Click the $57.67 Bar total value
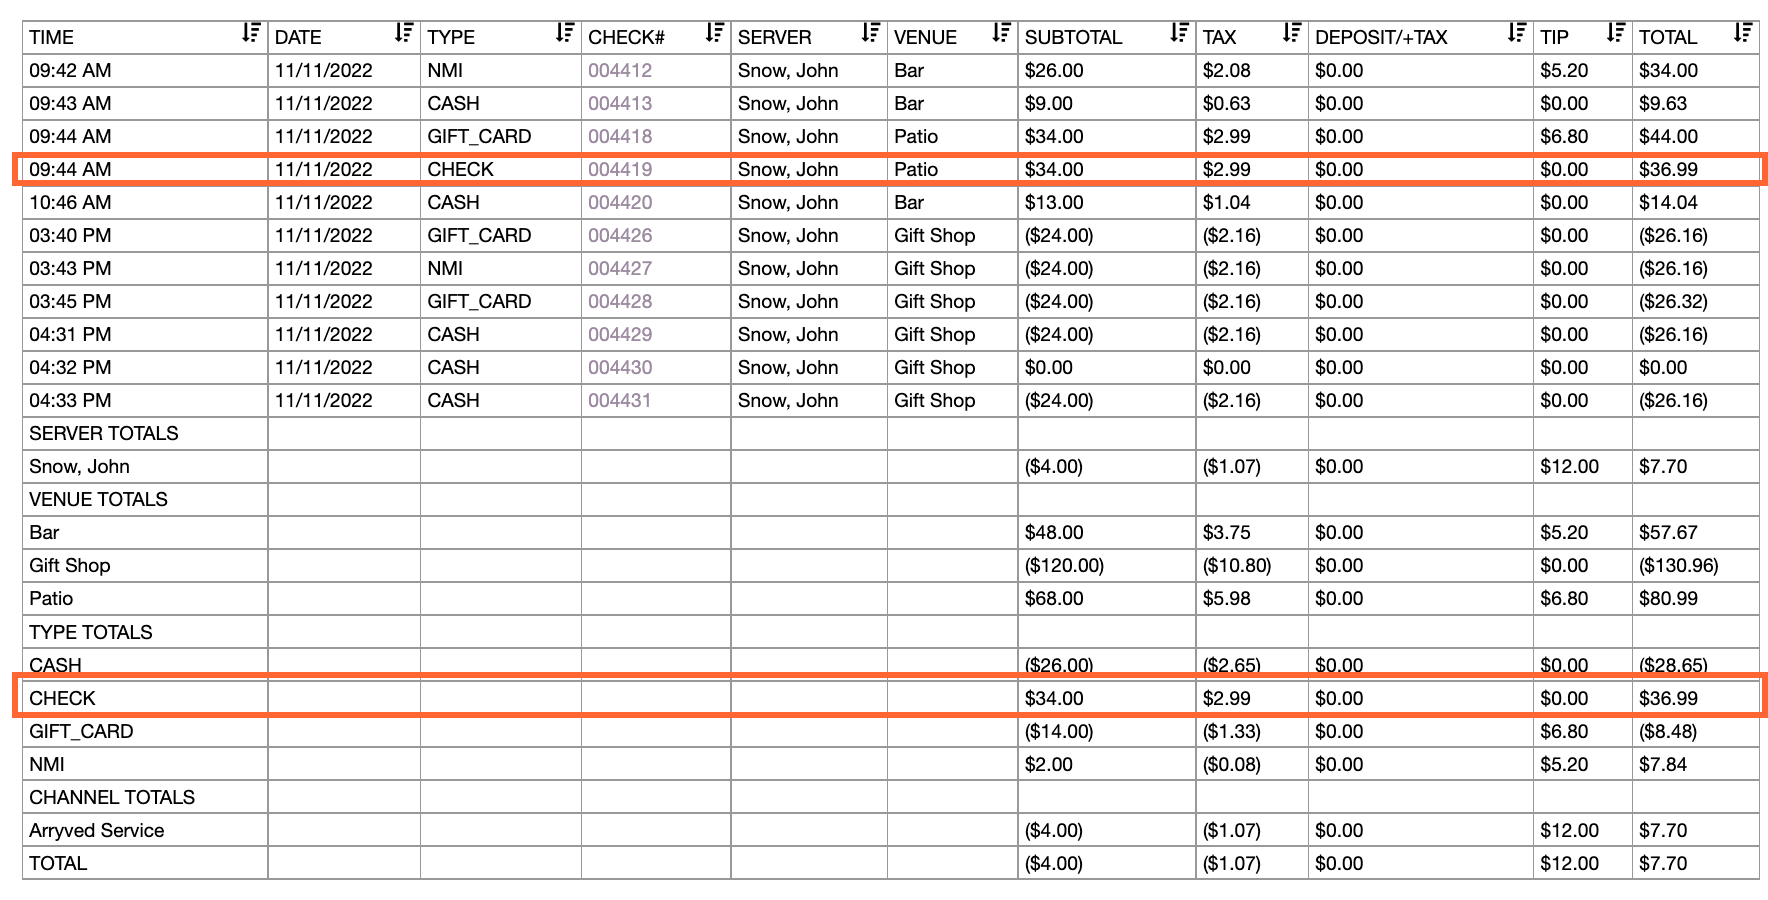The image size is (1768, 900). pyautogui.click(x=1668, y=532)
